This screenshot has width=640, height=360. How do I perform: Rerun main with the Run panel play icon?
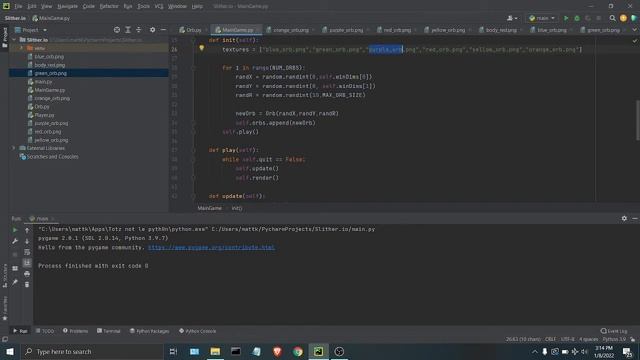pos(15,230)
